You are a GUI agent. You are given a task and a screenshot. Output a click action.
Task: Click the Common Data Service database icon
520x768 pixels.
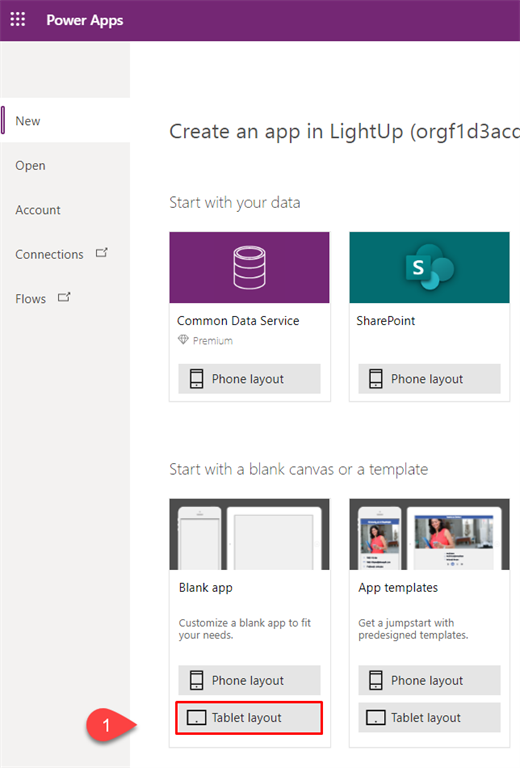249,268
